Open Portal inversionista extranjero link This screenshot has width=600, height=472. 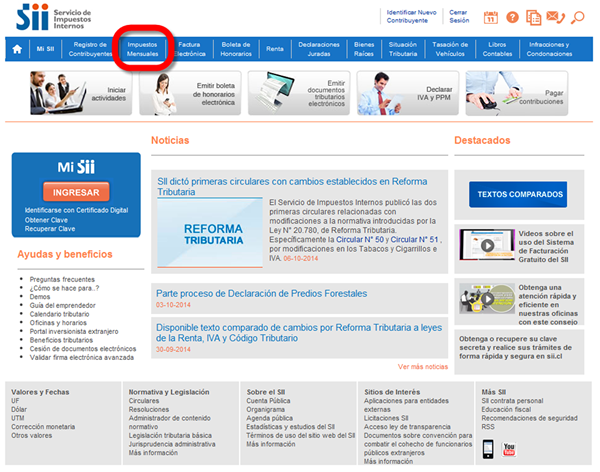(74, 332)
